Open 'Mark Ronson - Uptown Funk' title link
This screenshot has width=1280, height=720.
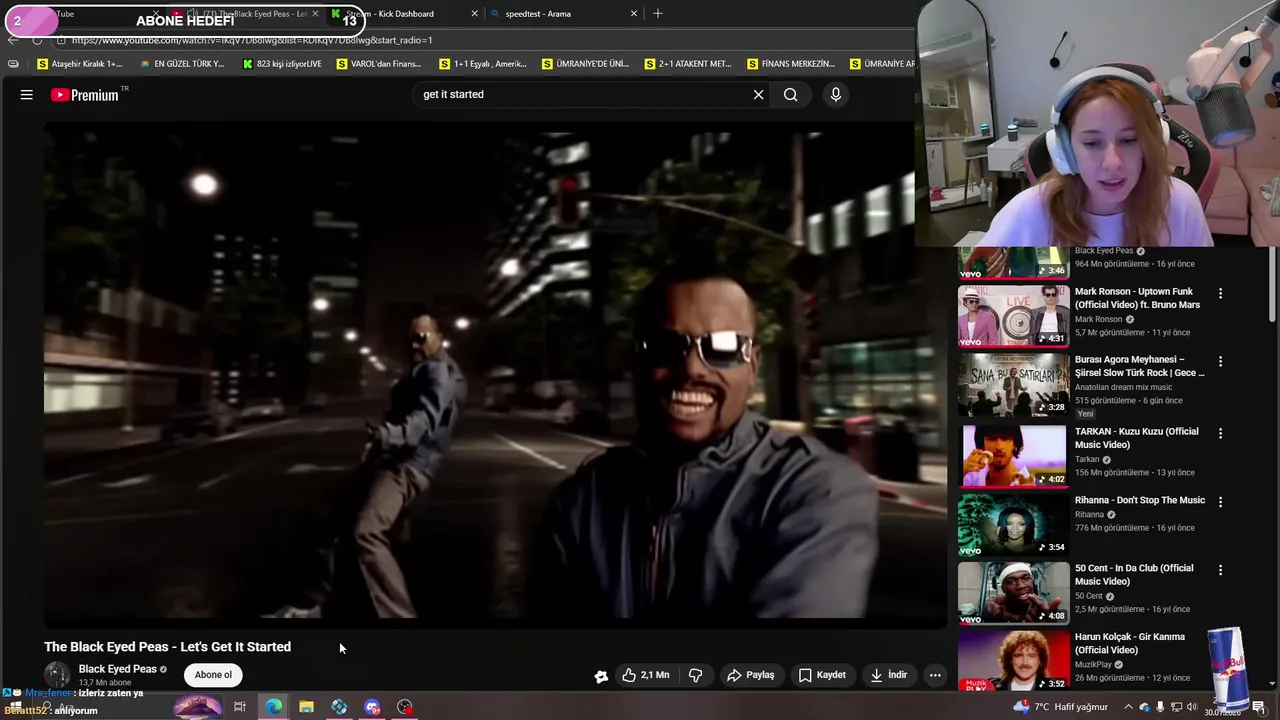point(1137,298)
